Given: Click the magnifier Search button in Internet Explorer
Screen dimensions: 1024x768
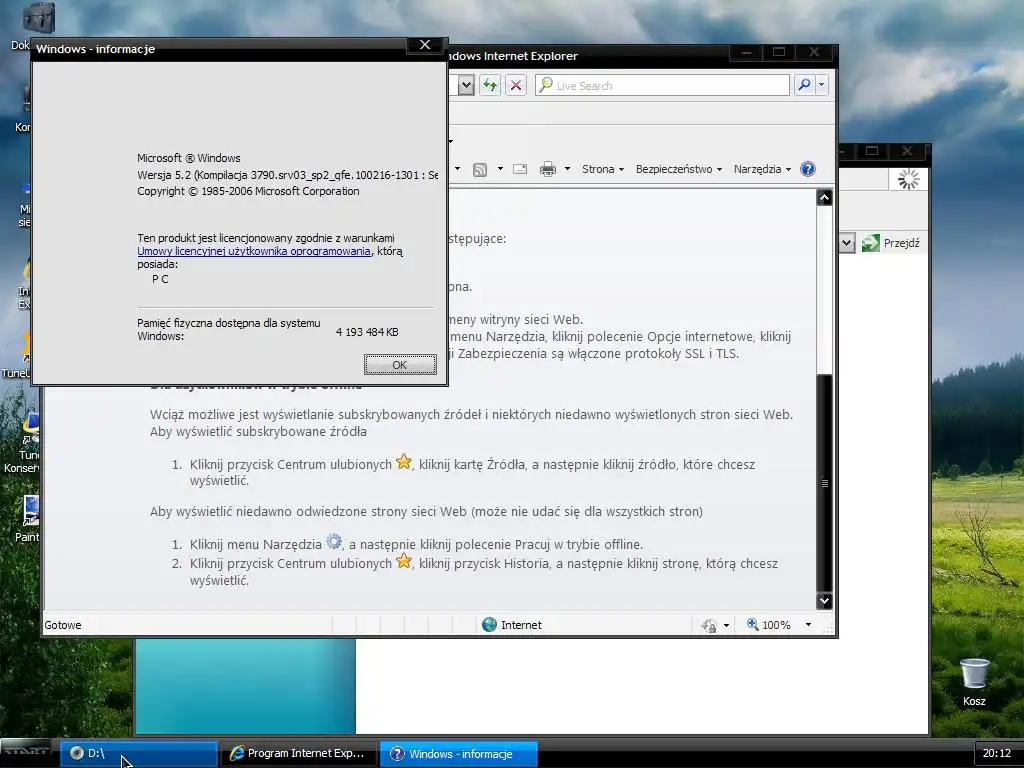Looking at the screenshot, I should [x=805, y=85].
